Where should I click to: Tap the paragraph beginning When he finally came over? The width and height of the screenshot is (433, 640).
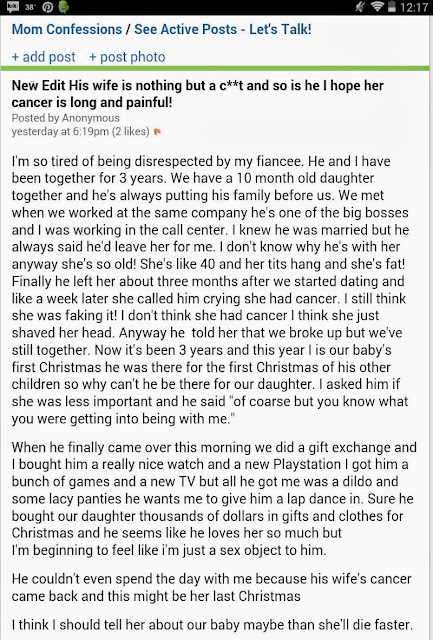(x=214, y=499)
